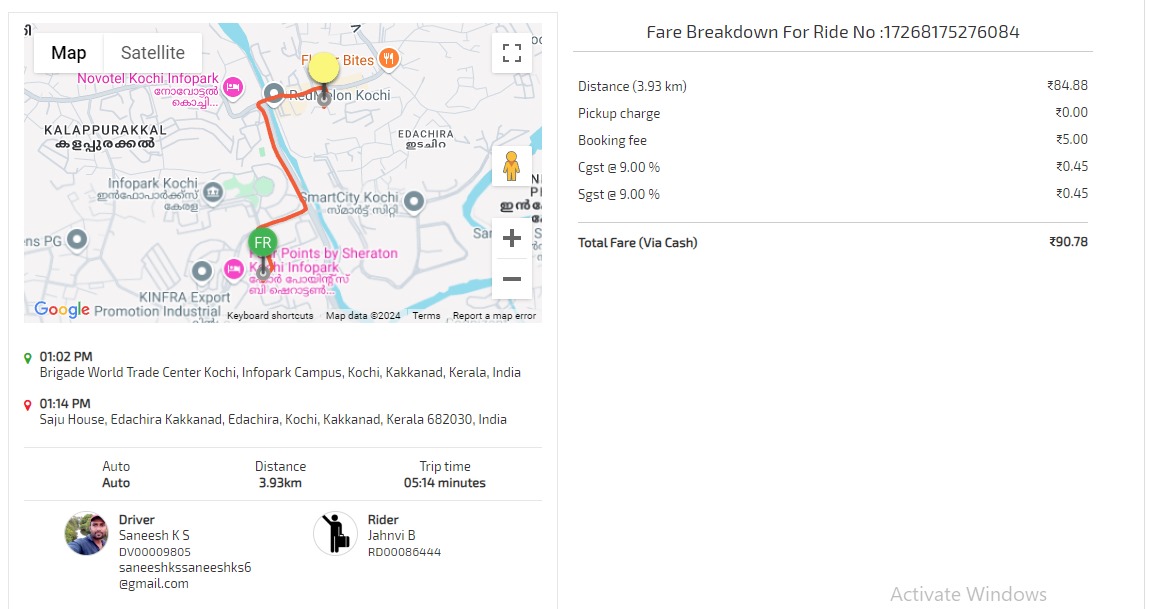
Task: Click the red drop location pin at 01:14 PM
Action: tap(28, 404)
